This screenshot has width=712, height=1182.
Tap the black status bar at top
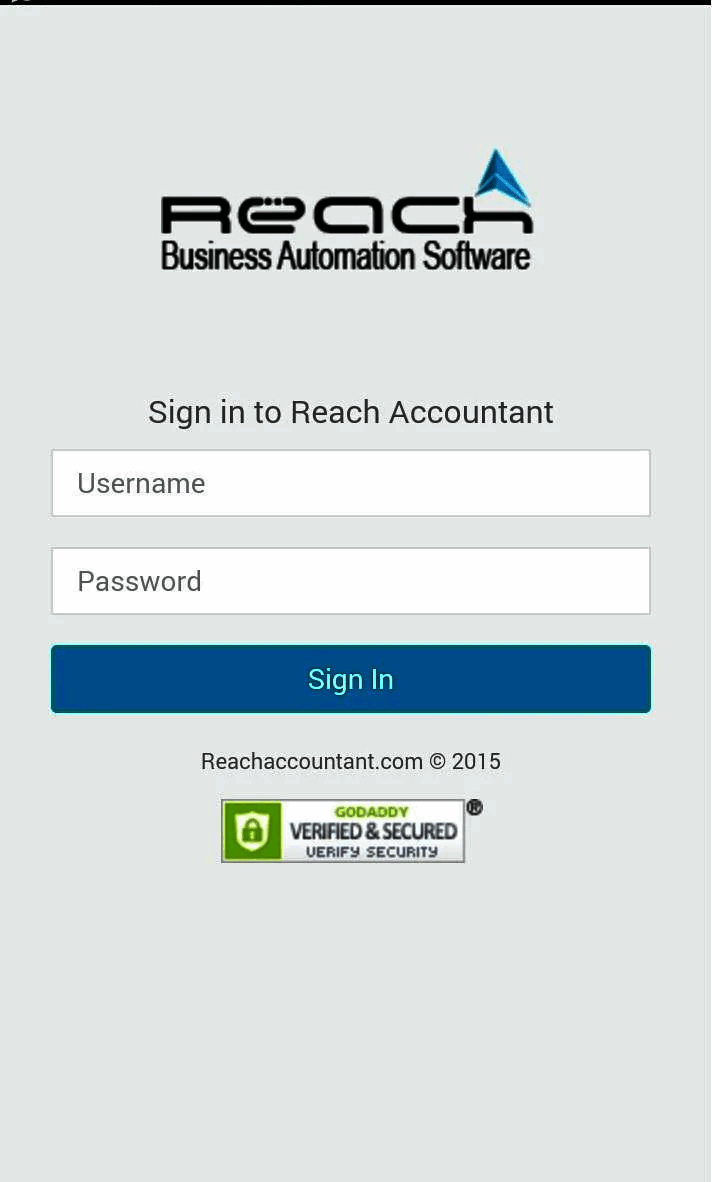[x=356, y=3]
